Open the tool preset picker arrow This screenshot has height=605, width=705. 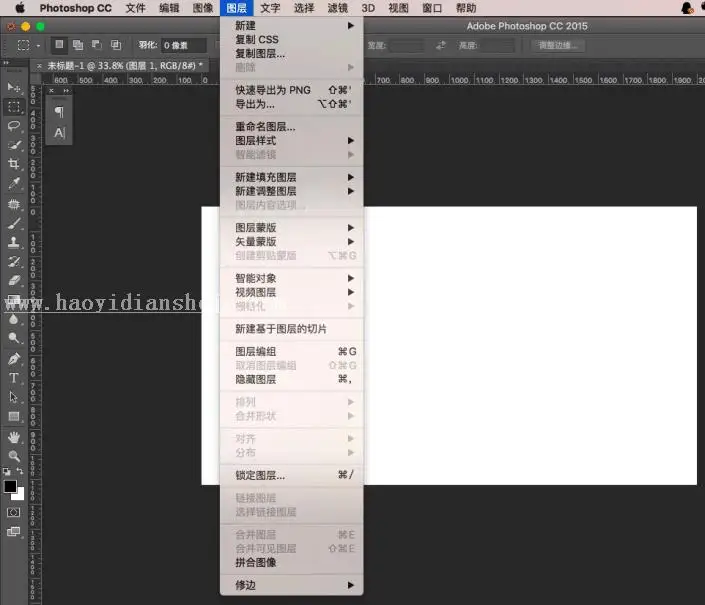tap(38, 45)
